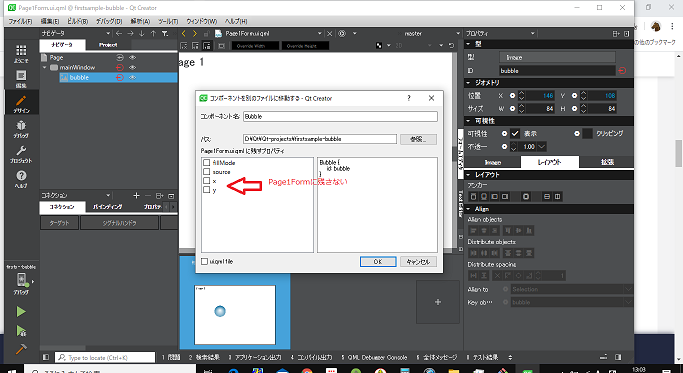Open Help mode question mark icon
This screenshot has height=373, width=683.
coord(21,176)
